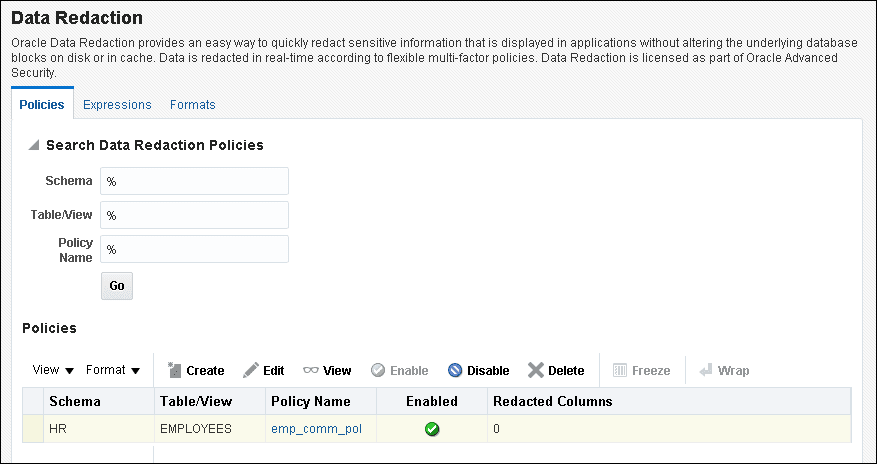The width and height of the screenshot is (877, 464).
Task: Open the View dropdown menu
Action: pyautogui.click(x=53, y=370)
